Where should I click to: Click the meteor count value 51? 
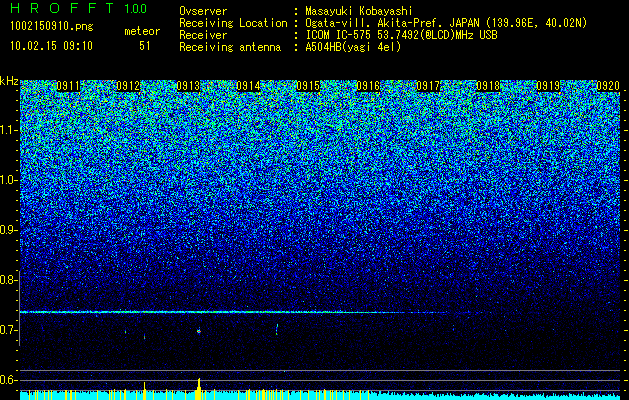point(145,46)
